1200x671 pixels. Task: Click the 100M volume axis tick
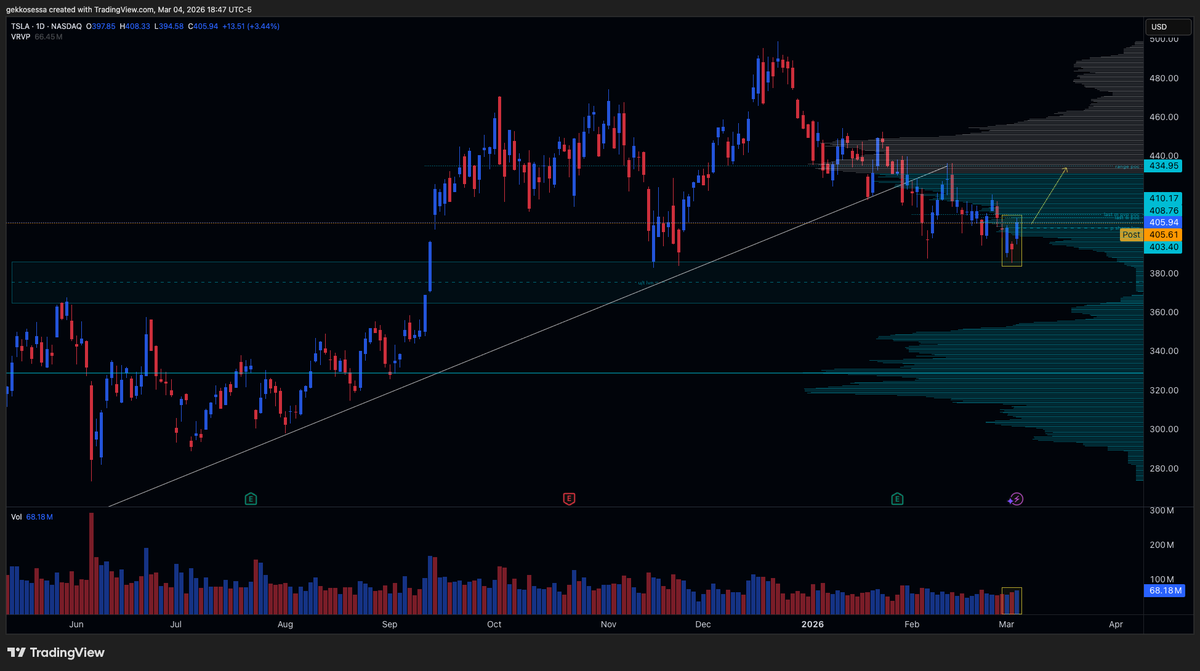pyautogui.click(x=1160, y=579)
